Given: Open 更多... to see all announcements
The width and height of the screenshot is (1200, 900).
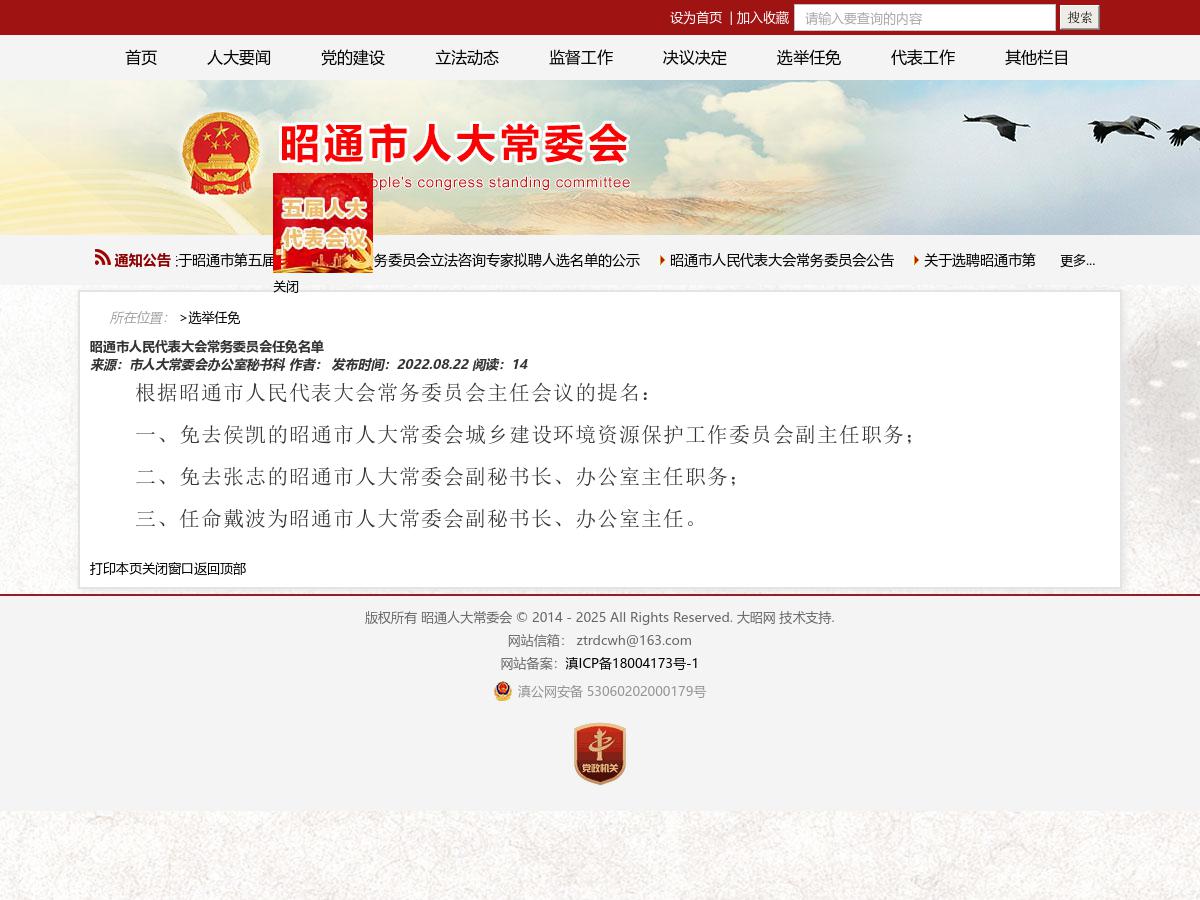Looking at the screenshot, I should tap(1077, 260).
